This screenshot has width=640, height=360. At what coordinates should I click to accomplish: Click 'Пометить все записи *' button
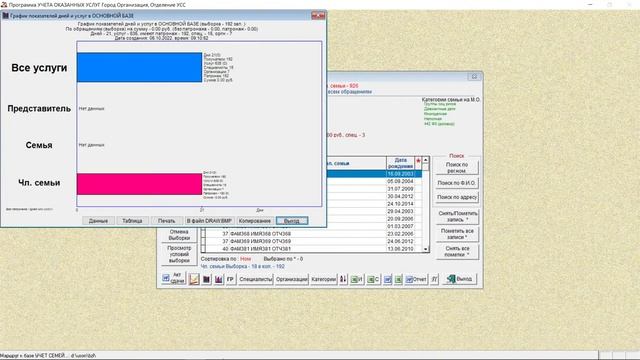pyautogui.click(x=457, y=234)
